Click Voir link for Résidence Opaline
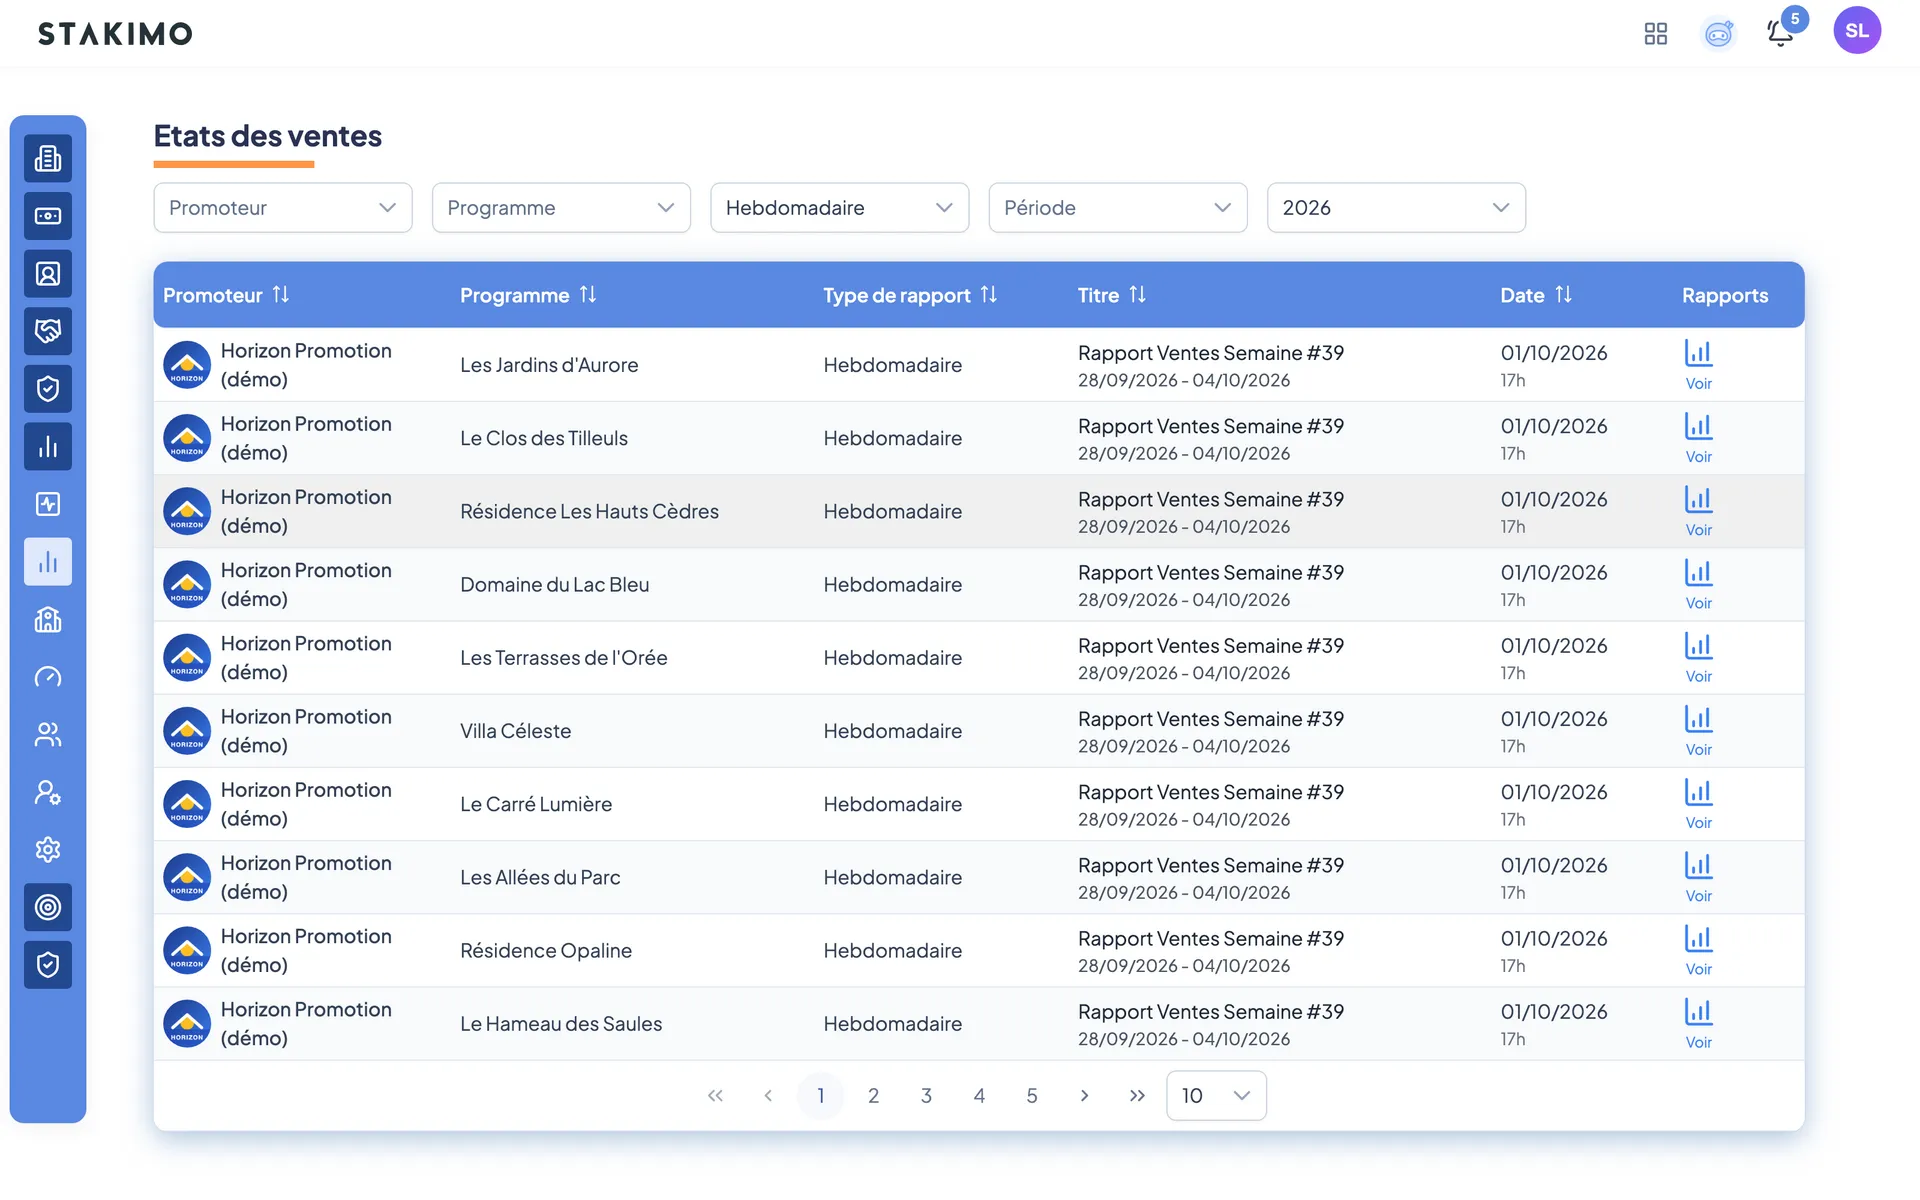Viewport: 1920px width, 1200px height. pos(1698,969)
